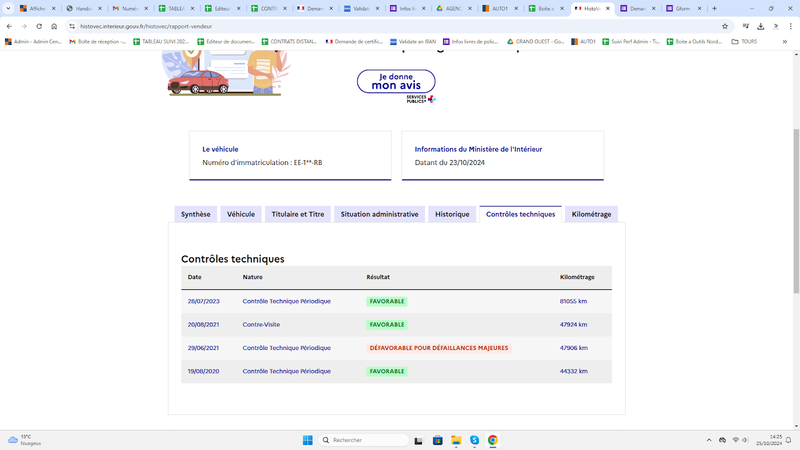This screenshot has height=450, width=800.
Task: Click the FAVORABLE badge for 20/08/2021
Action: click(387, 324)
